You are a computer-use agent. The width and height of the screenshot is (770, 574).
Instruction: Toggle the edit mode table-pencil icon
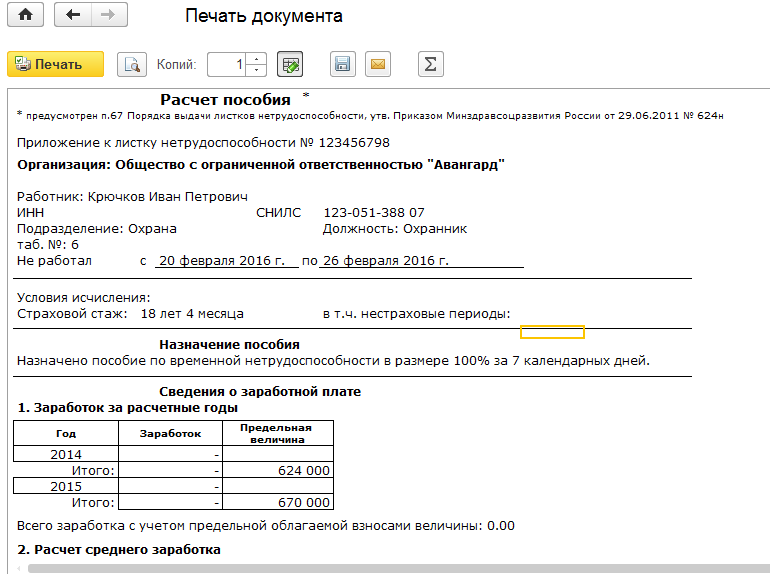point(290,64)
